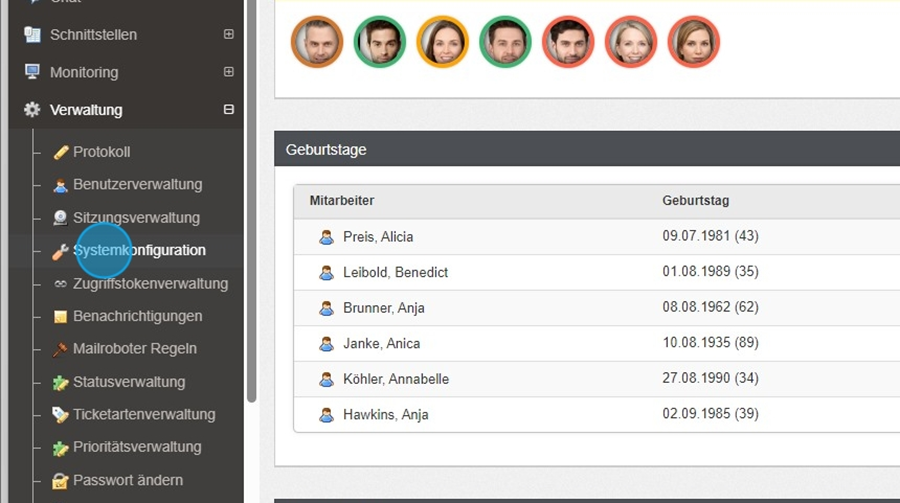Viewport: 900px width, 503px height.
Task: Click the tag icon for Ticketartenverwaltung
Action: (61, 415)
